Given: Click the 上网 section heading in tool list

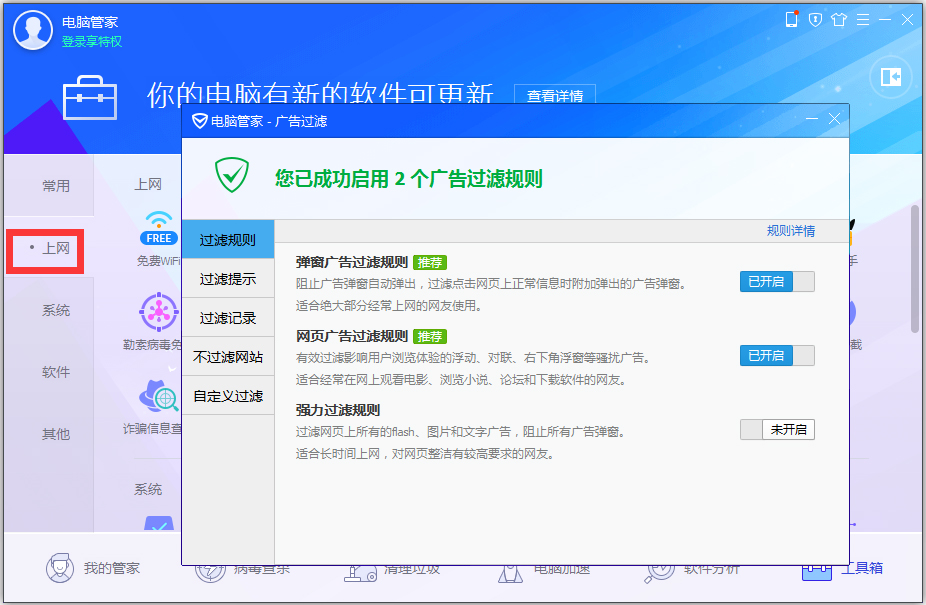Looking at the screenshot, I should [x=148, y=184].
